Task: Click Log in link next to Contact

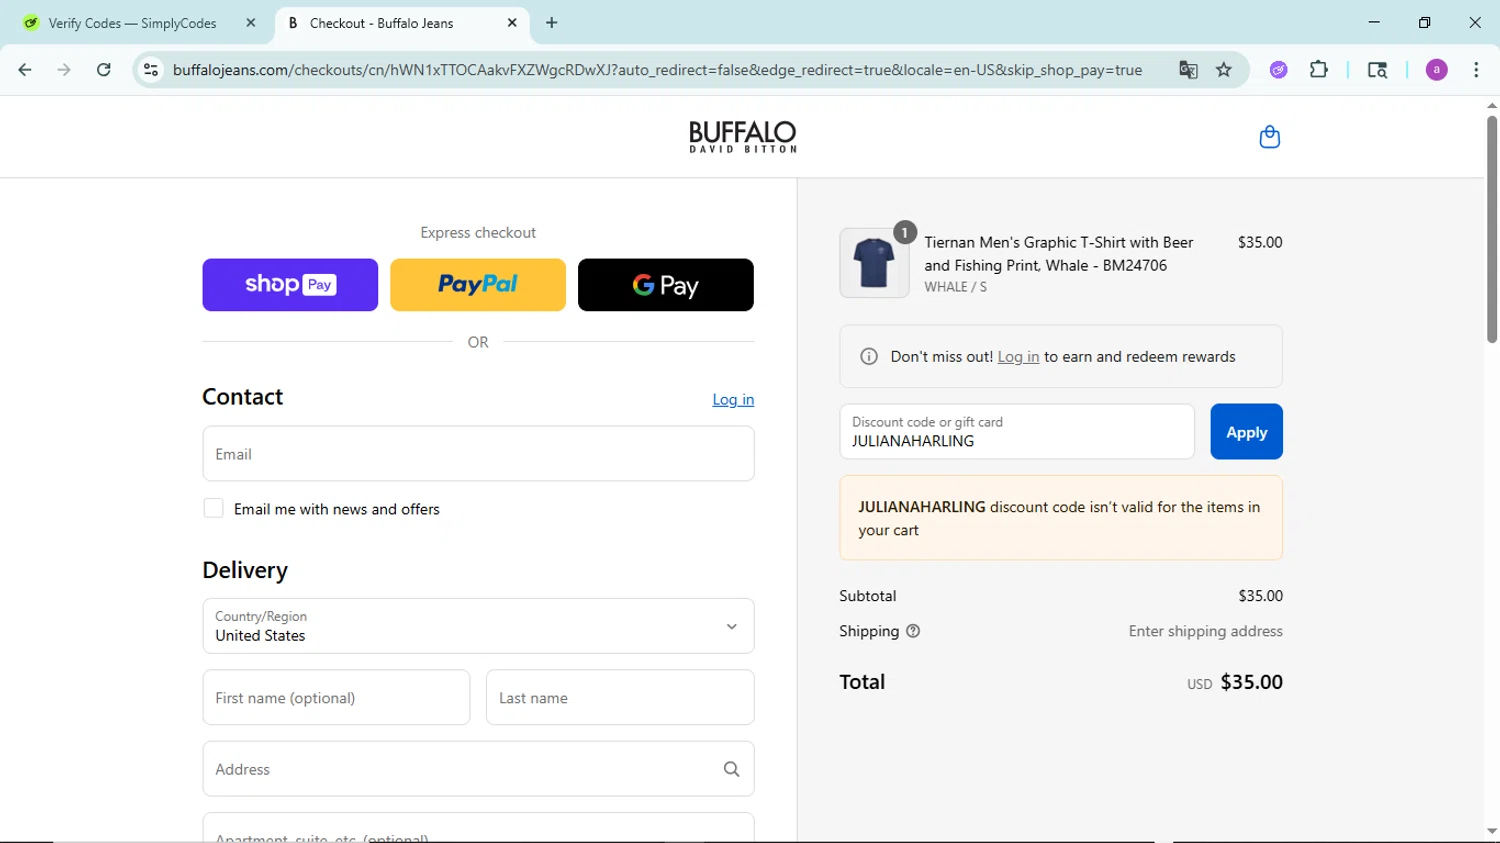Action: tap(733, 399)
